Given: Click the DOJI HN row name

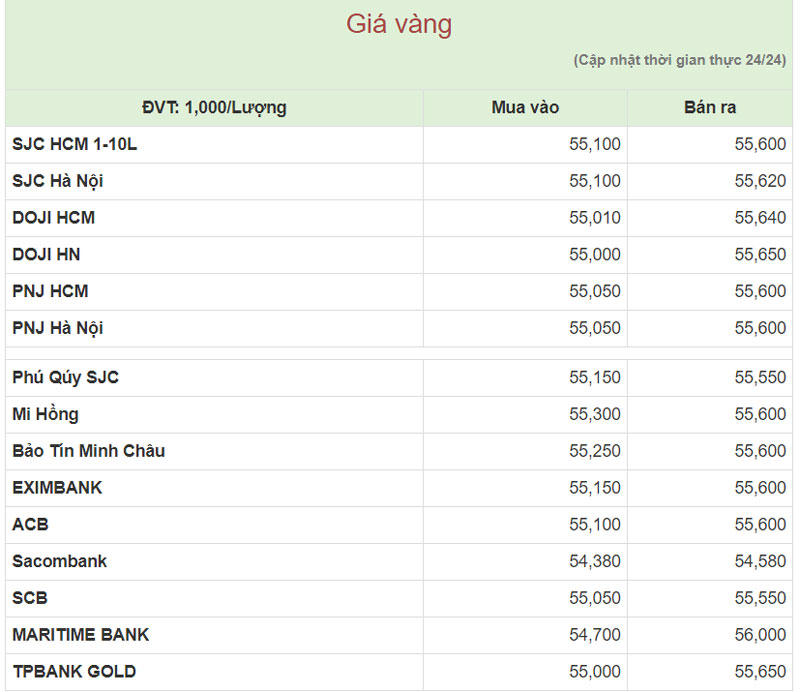Looking at the screenshot, I should pyautogui.click(x=46, y=255).
